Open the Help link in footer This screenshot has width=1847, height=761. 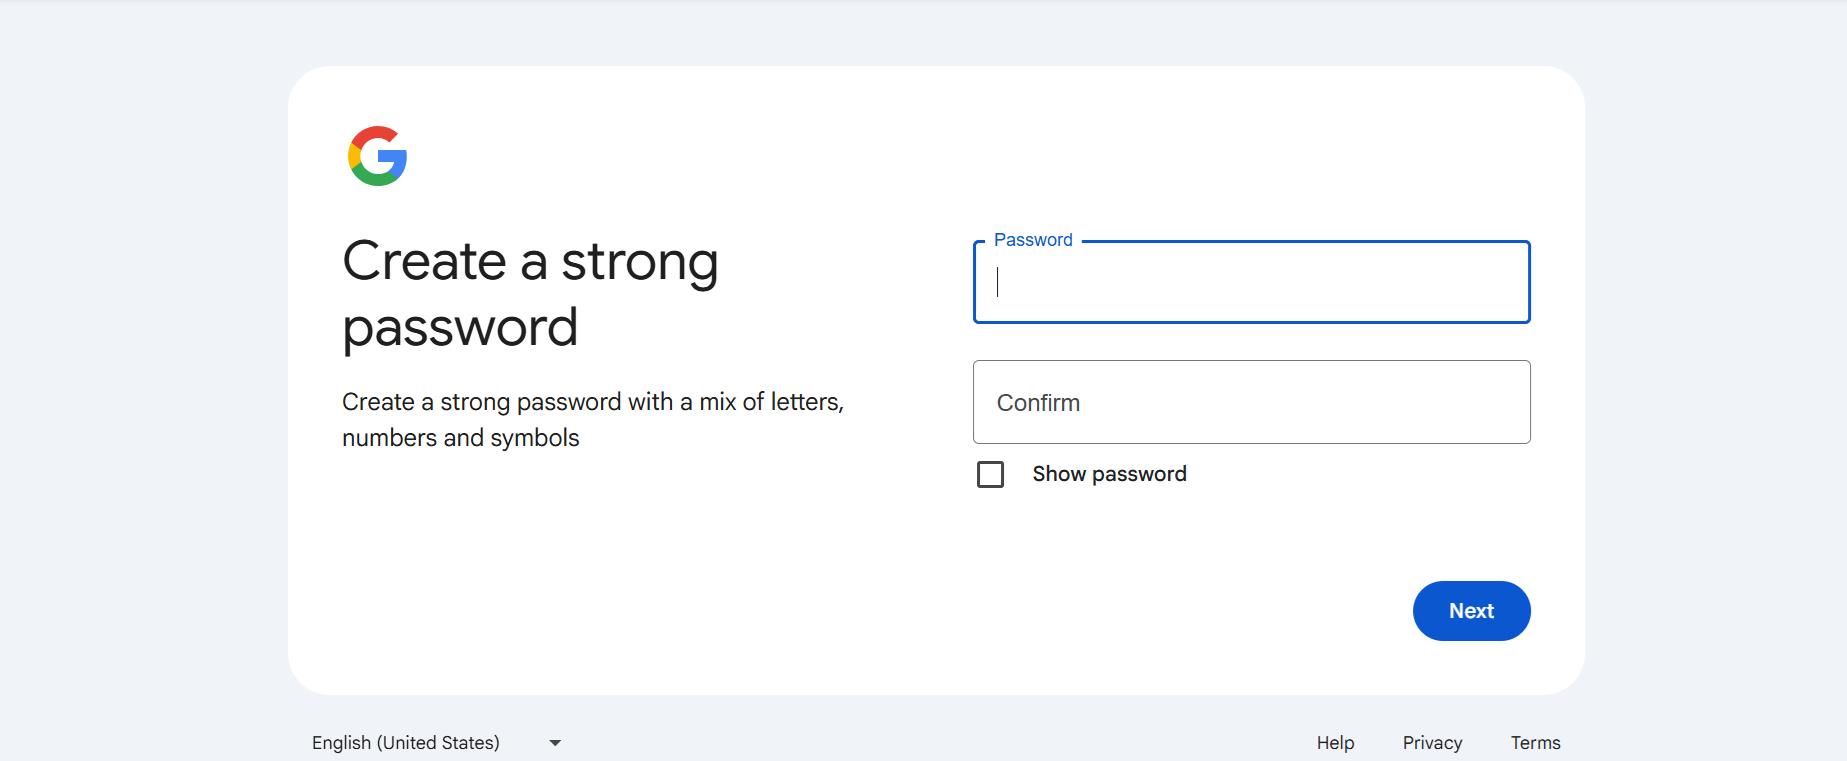pos(1335,743)
